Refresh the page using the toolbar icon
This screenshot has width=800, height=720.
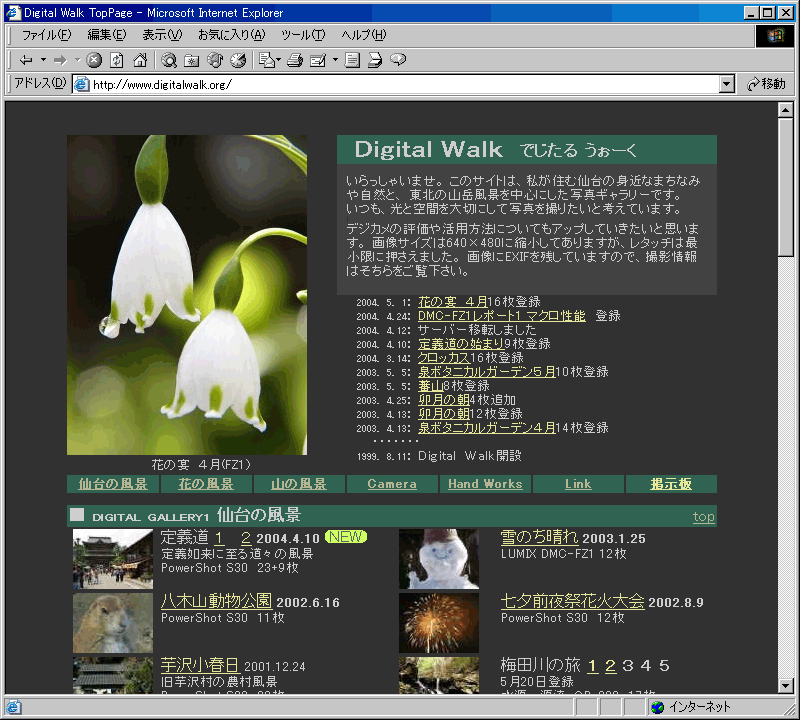coord(117,60)
